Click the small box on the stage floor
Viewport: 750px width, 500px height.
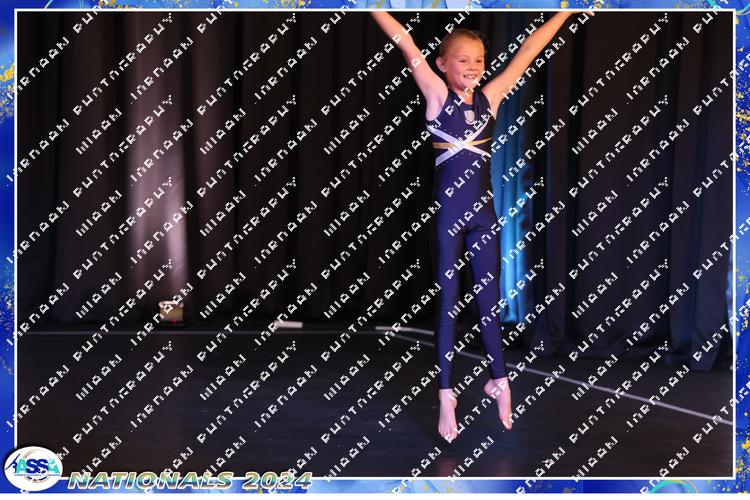click(x=171, y=312)
